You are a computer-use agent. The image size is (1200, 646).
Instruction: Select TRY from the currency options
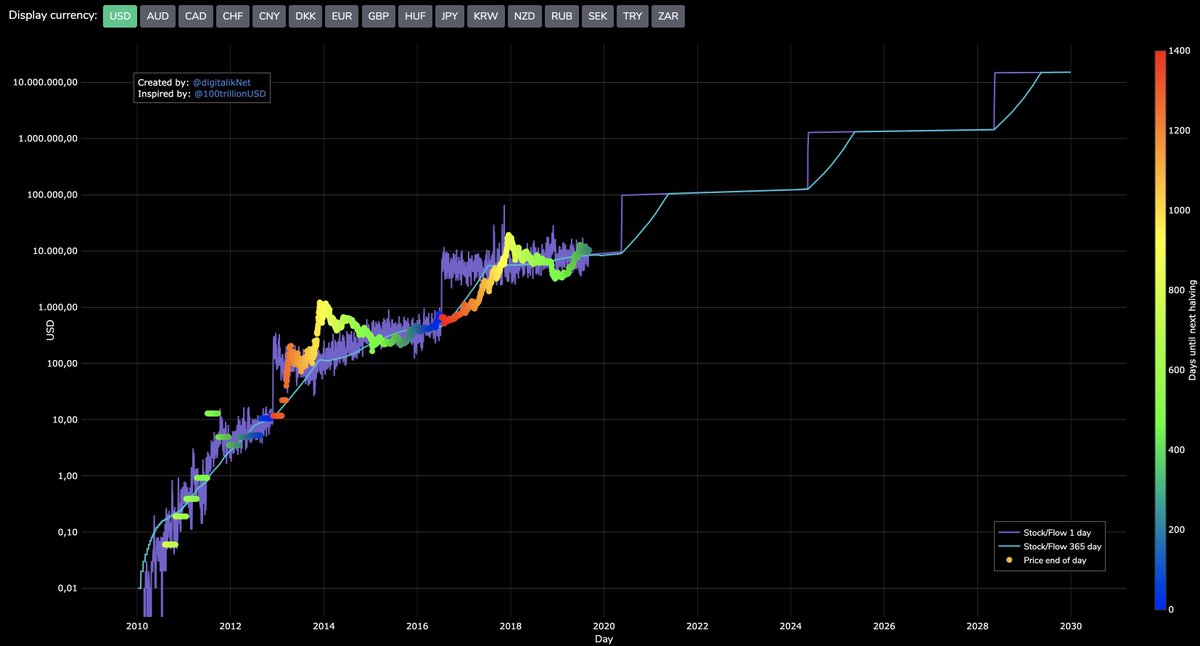click(632, 16)
